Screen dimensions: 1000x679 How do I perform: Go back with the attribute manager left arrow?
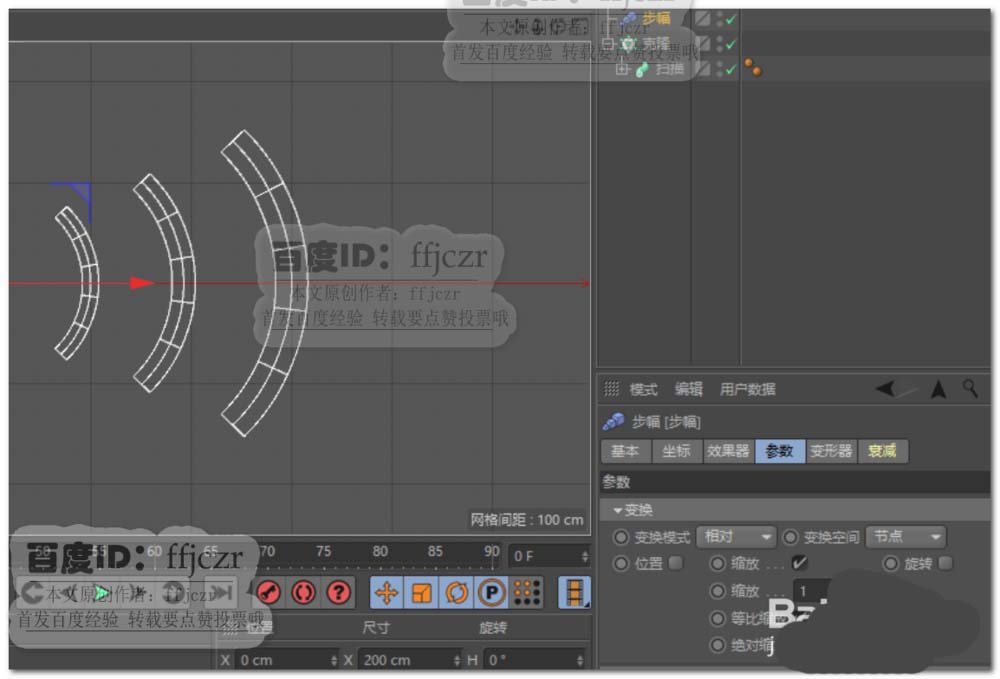[886, 388]
